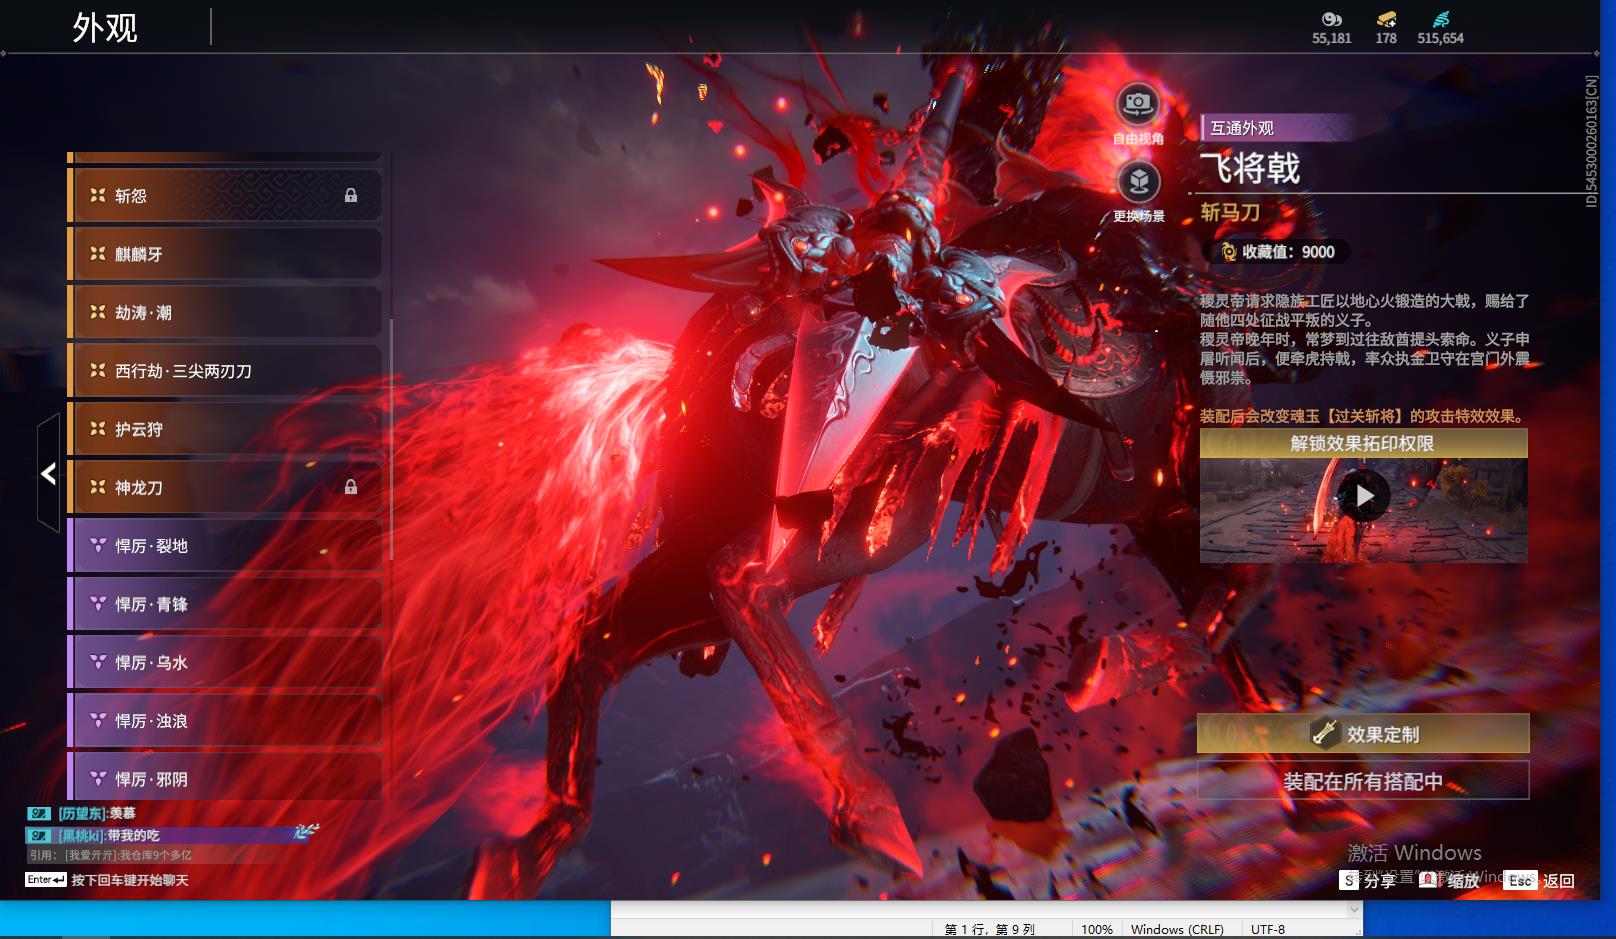The height and width of the screenshot is (939, 1616).
Task: Click the channel icon beside 历望东
Action: pos(39,814)
